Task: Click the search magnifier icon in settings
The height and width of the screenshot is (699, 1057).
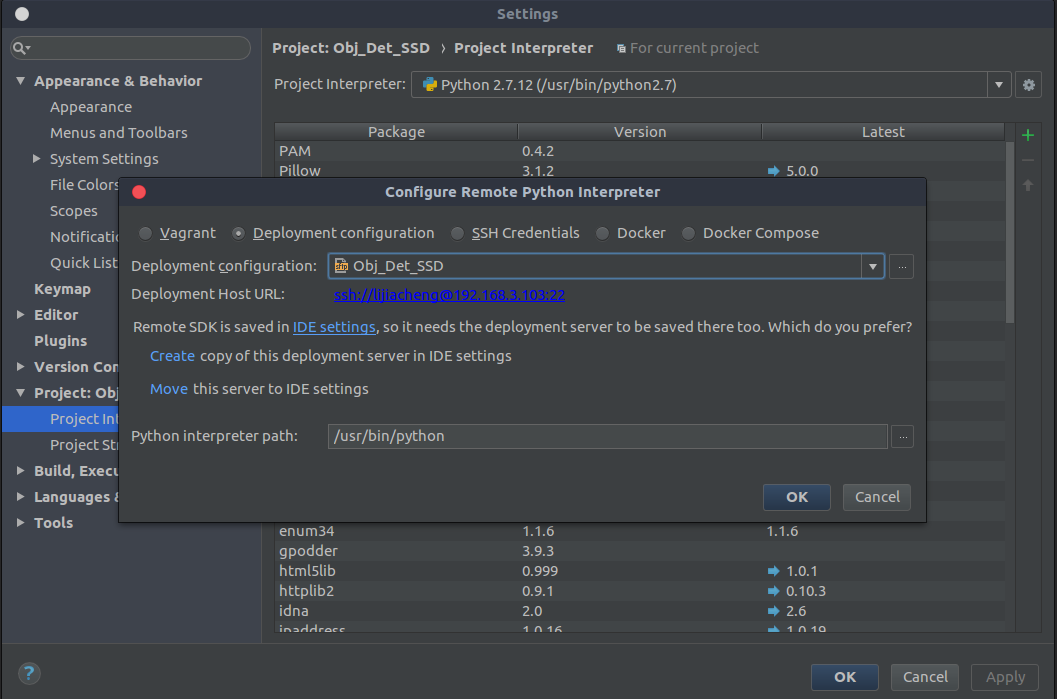Action: coord(21,48)
